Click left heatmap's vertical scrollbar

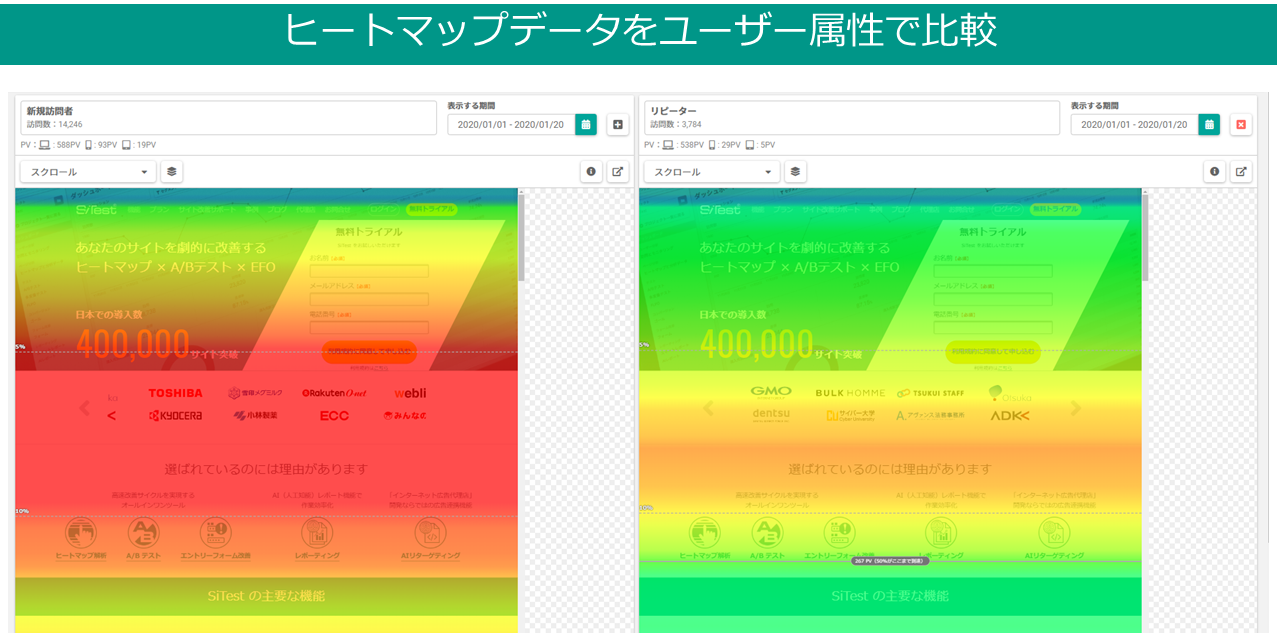point(521,235)
